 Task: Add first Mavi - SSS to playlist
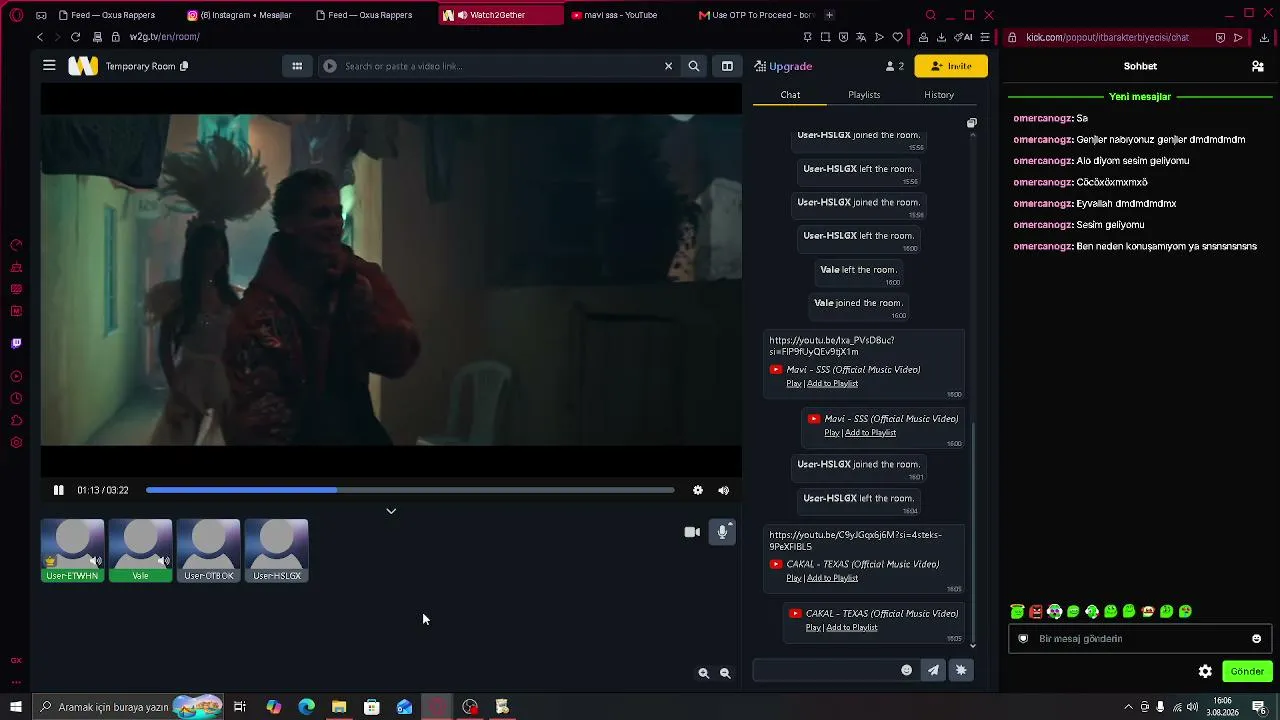point(833,384)
